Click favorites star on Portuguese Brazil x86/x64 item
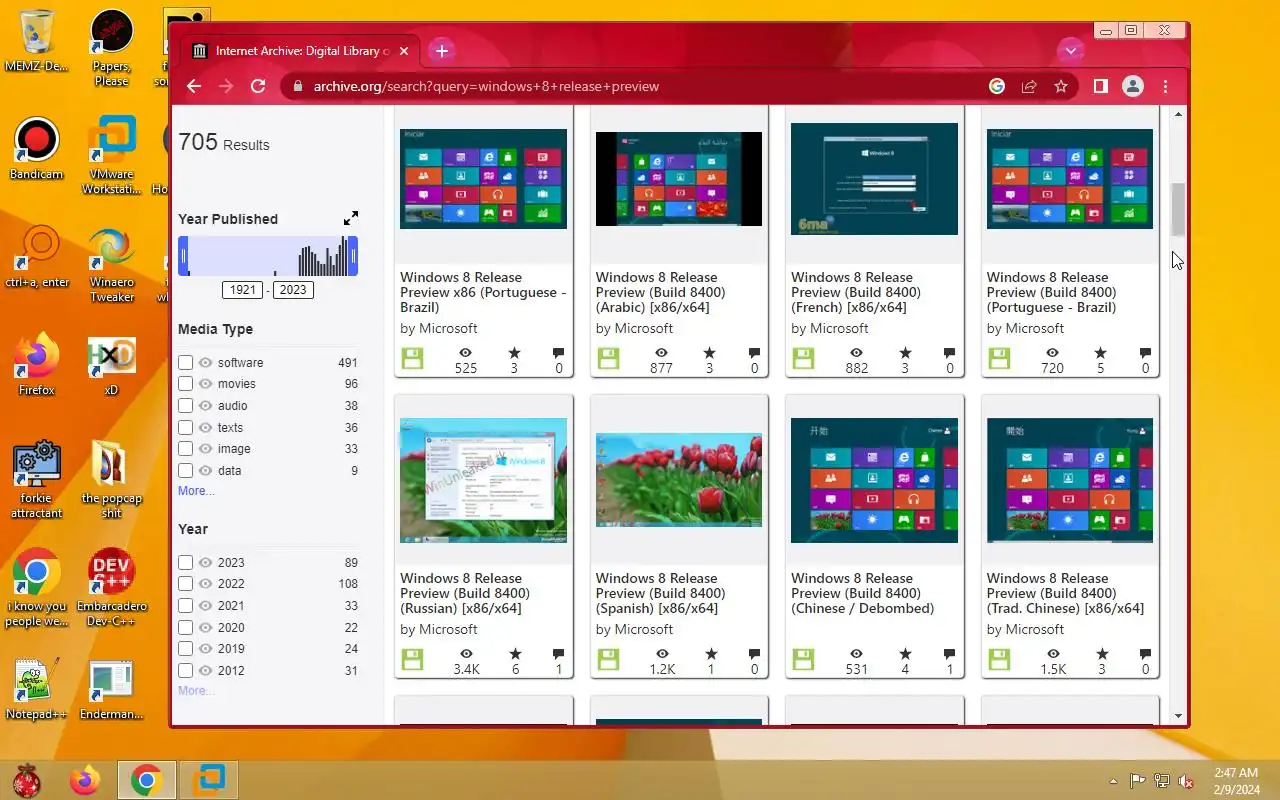The image size is (1280, 800). coord(1100,353)
